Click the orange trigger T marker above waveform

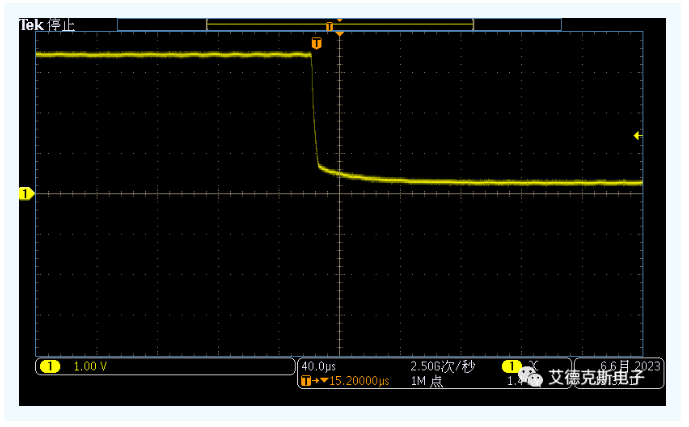pos(316,43)
